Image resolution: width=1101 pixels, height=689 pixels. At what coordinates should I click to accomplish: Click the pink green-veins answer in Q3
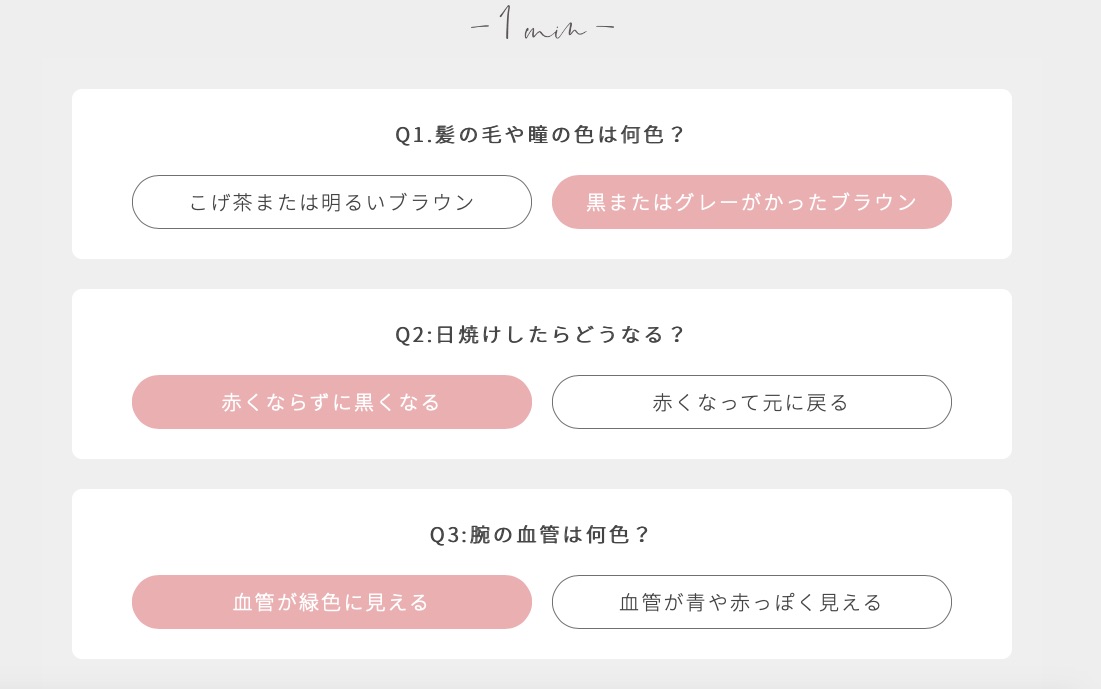click(331, 602)
